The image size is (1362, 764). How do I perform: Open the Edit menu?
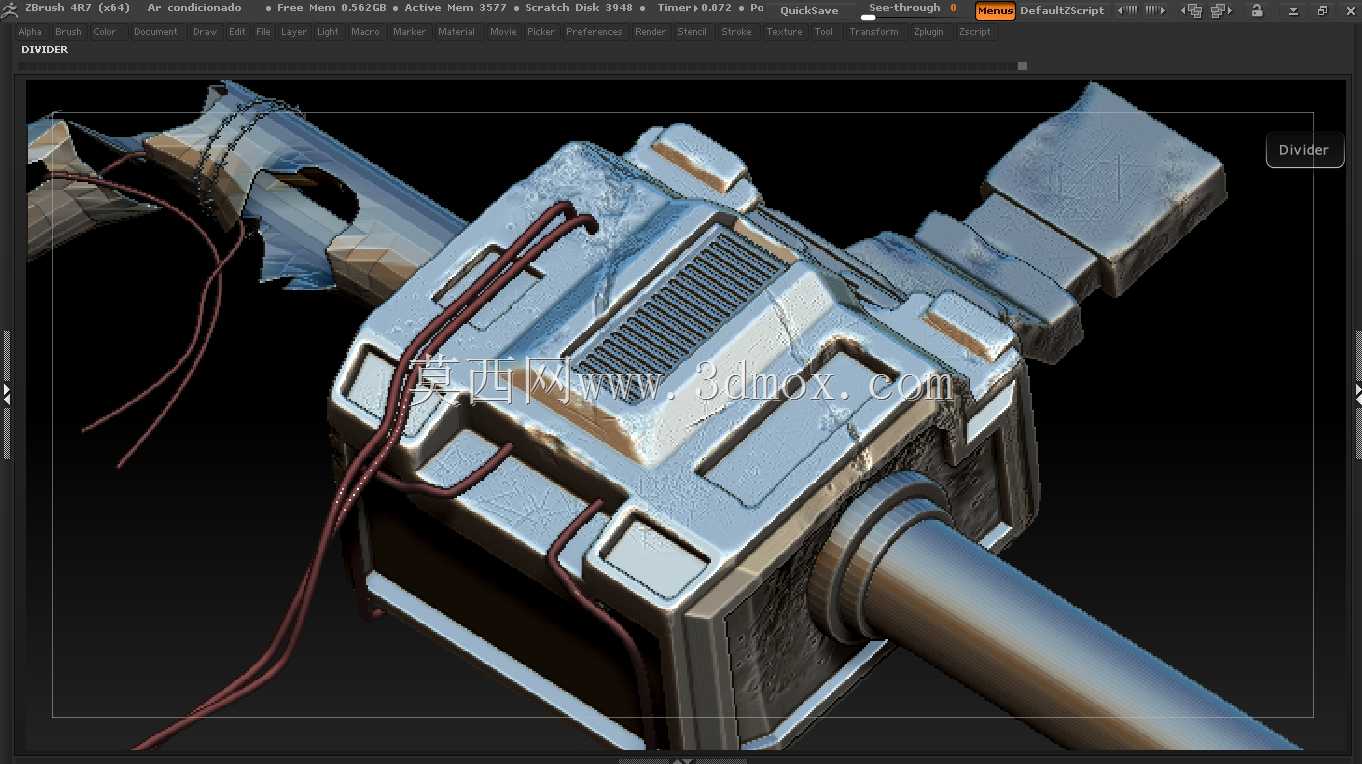[237, 32]
